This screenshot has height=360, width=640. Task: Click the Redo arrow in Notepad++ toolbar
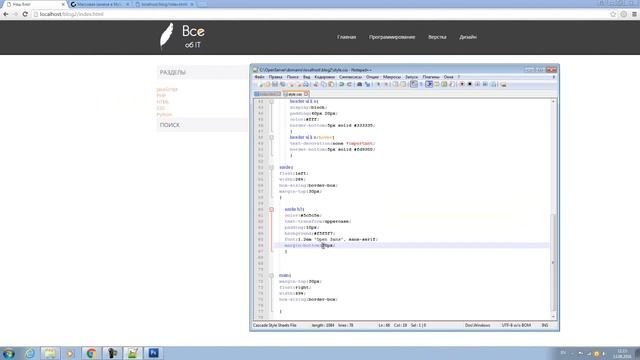click(349, 84)
